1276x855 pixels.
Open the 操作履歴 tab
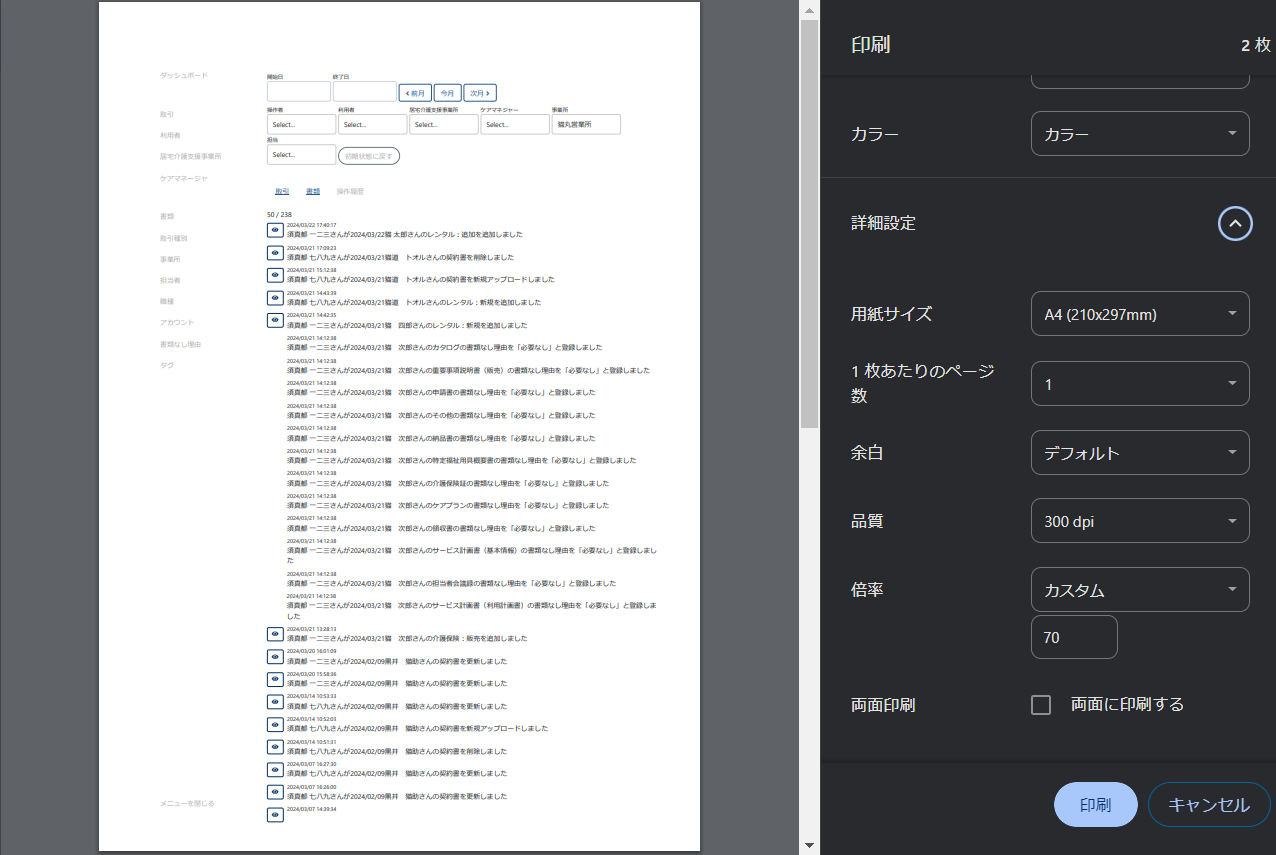[351, 190]
